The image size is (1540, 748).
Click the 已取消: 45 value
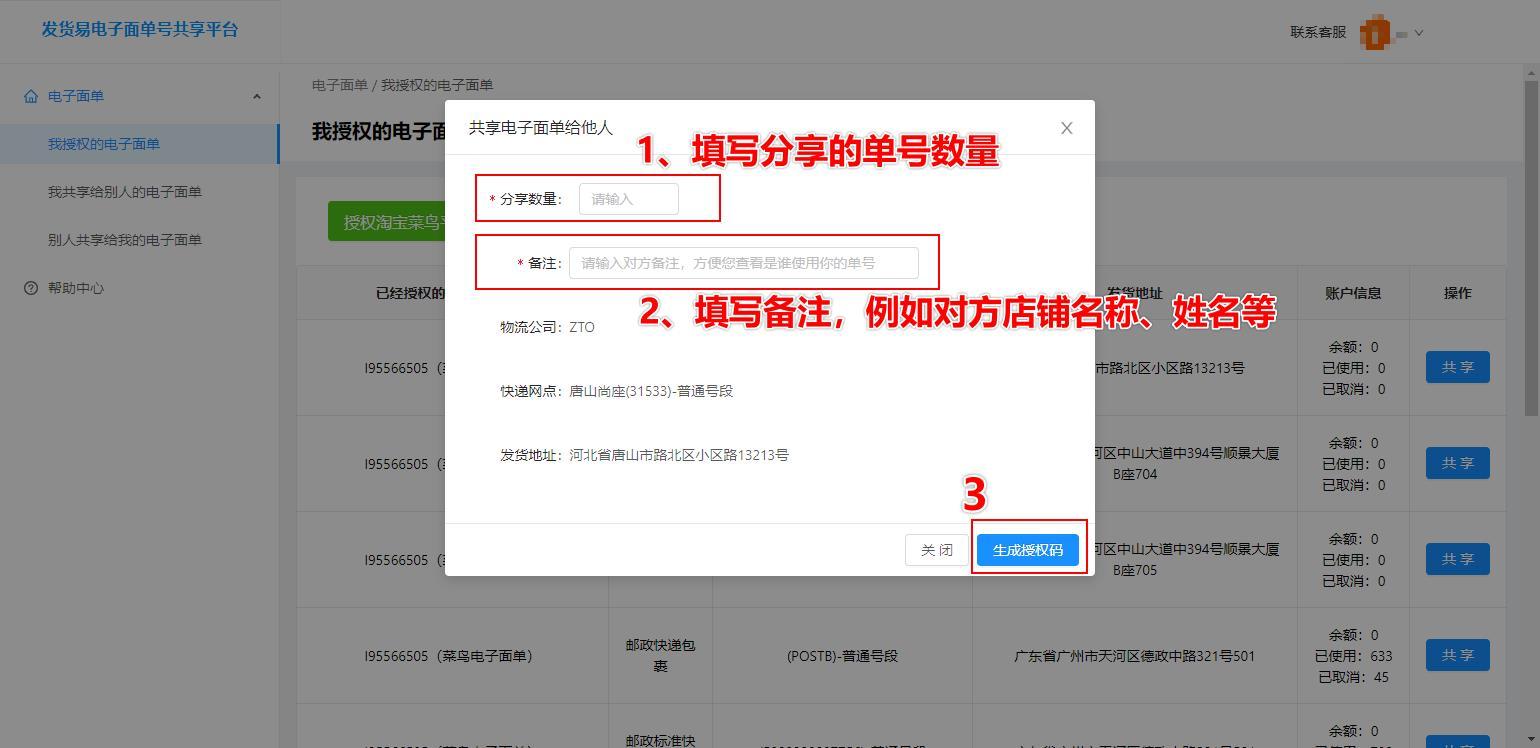point(1353,677)
